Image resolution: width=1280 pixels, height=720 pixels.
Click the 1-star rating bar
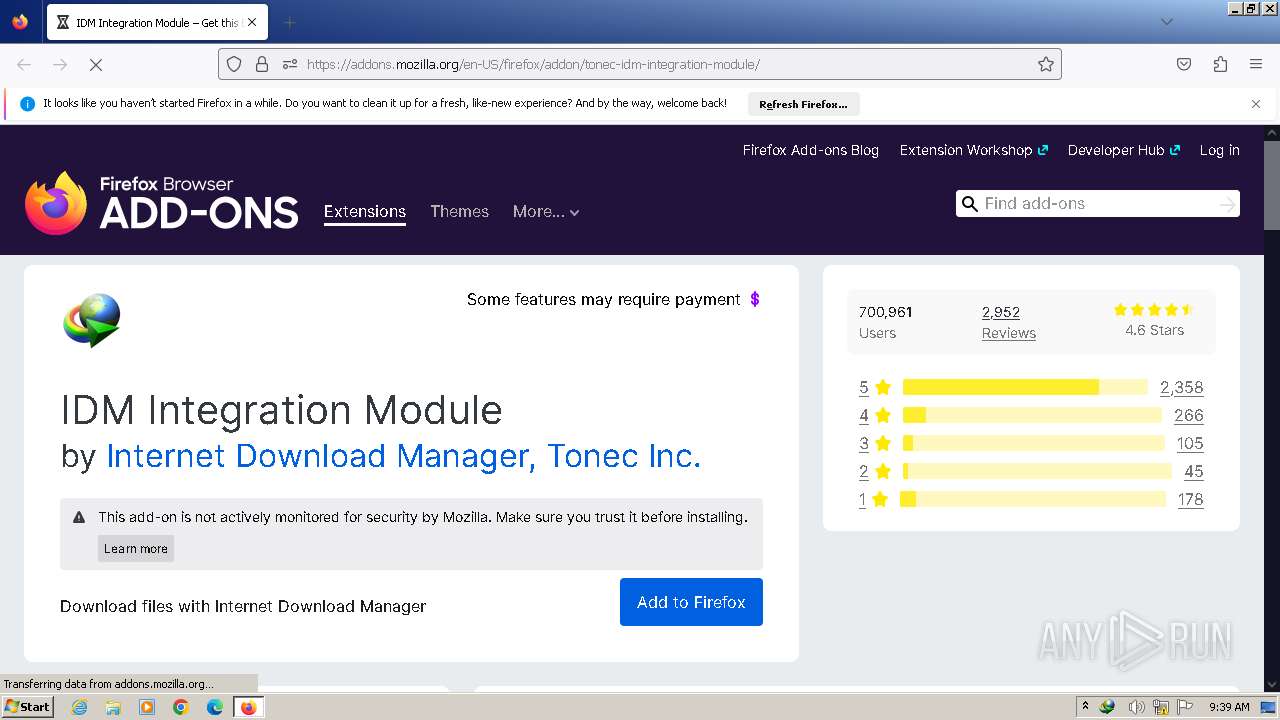pos(1033,499)
